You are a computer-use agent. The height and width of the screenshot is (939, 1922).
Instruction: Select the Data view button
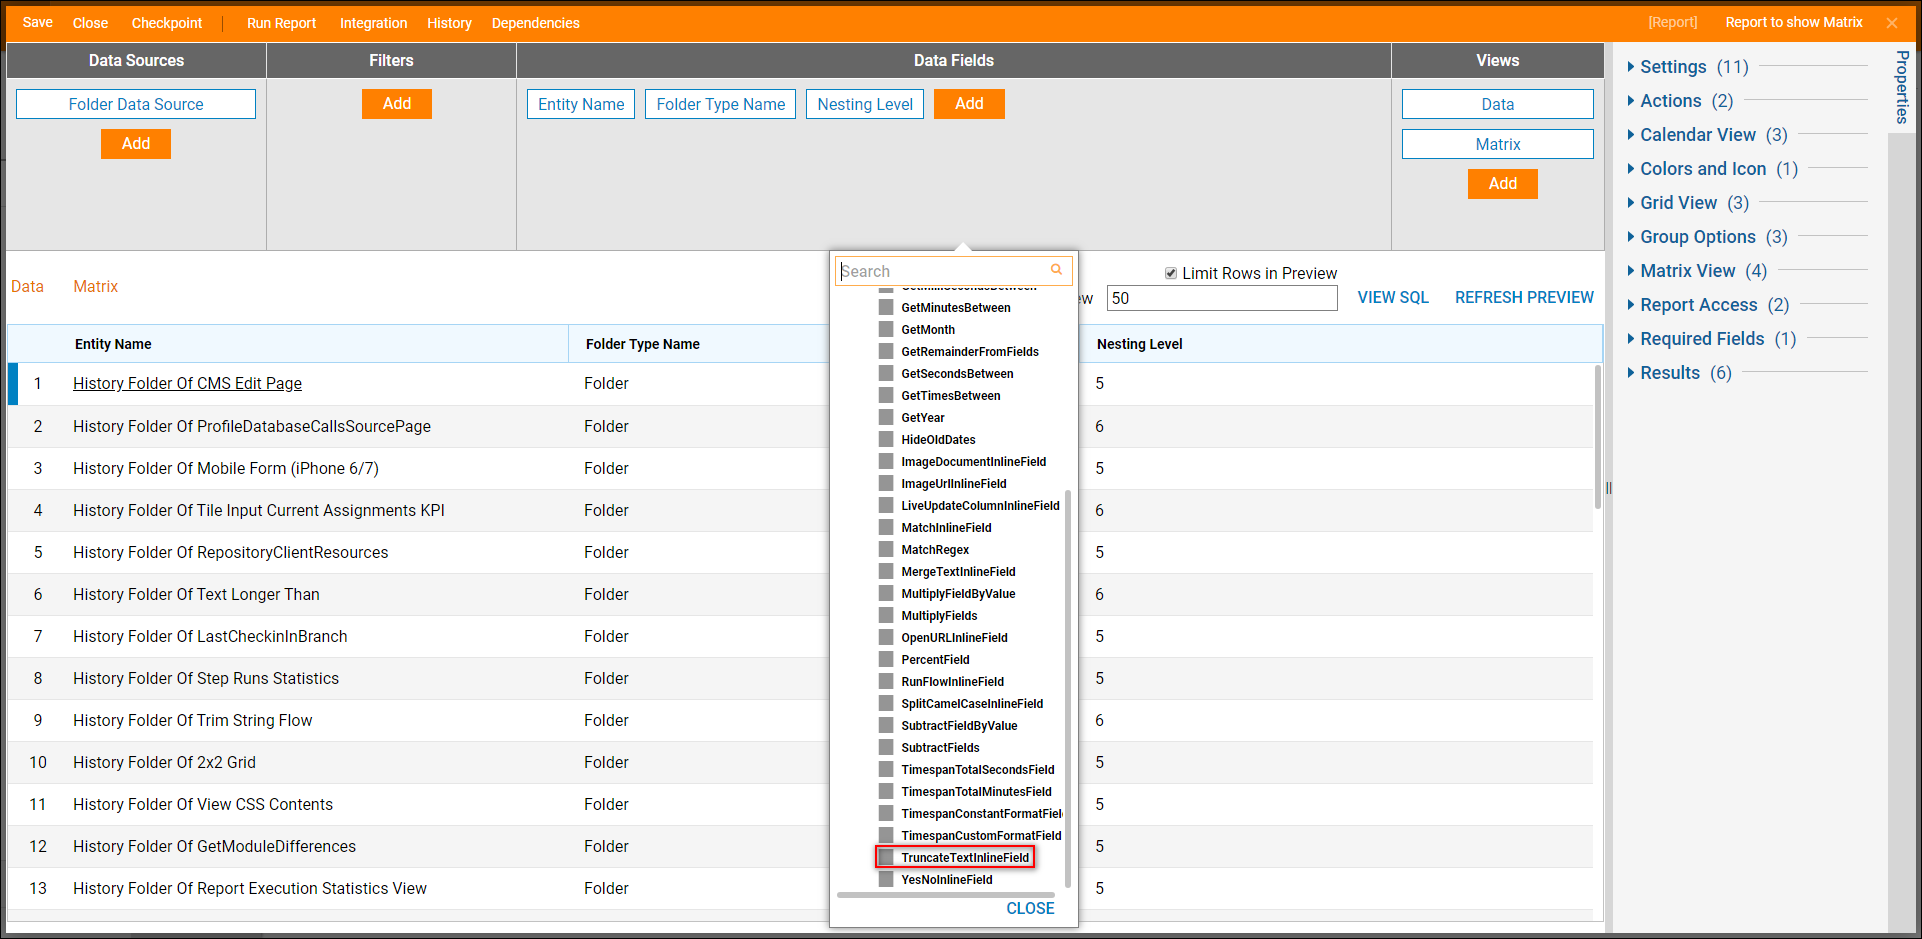[x=1498, y=104]
